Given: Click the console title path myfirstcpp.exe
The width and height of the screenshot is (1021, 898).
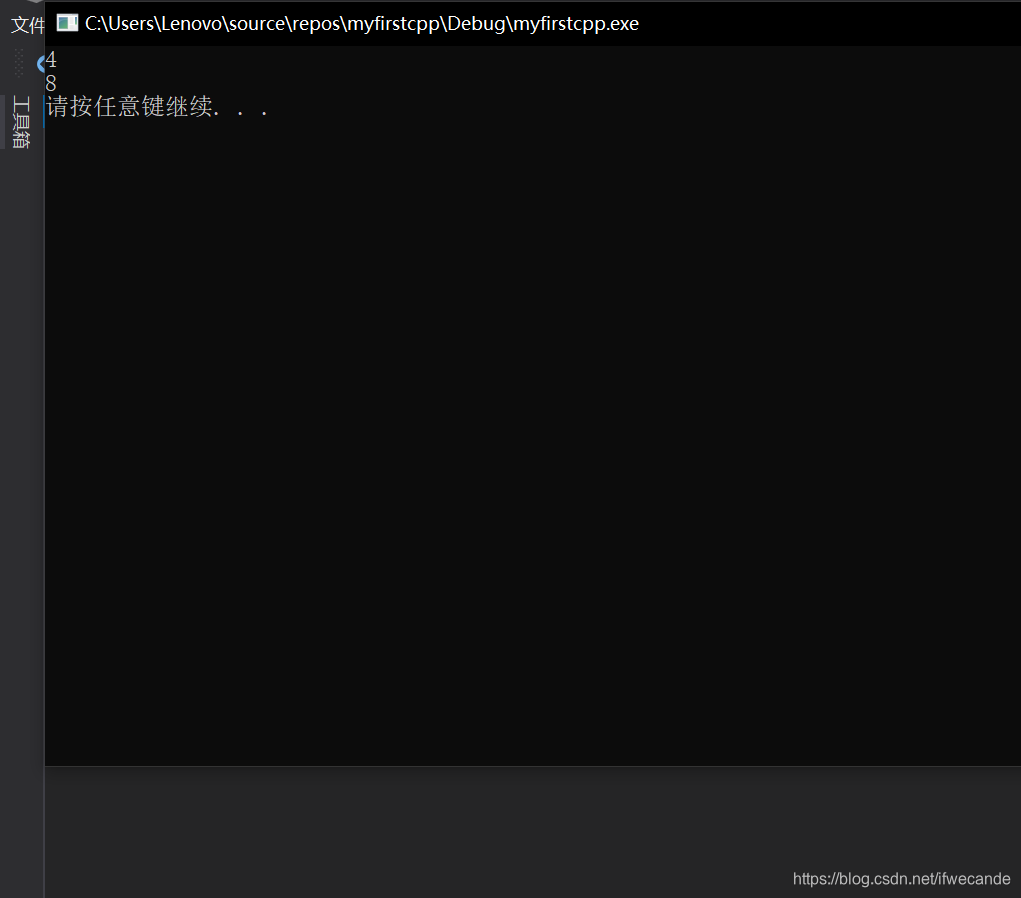Looking at the screenshot, I should click(361, 23).
